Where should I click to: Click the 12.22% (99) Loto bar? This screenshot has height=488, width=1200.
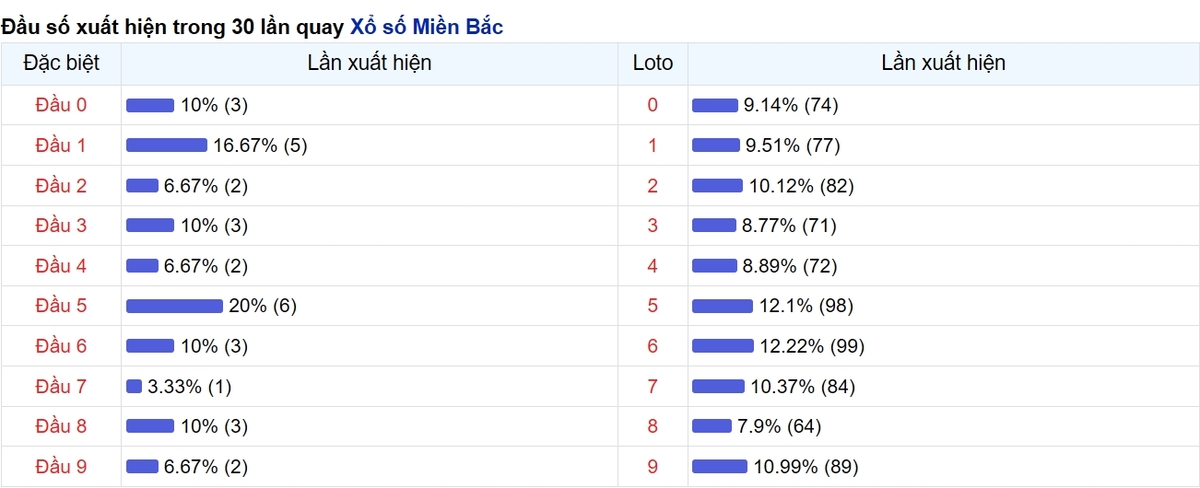tap(723, 346)
